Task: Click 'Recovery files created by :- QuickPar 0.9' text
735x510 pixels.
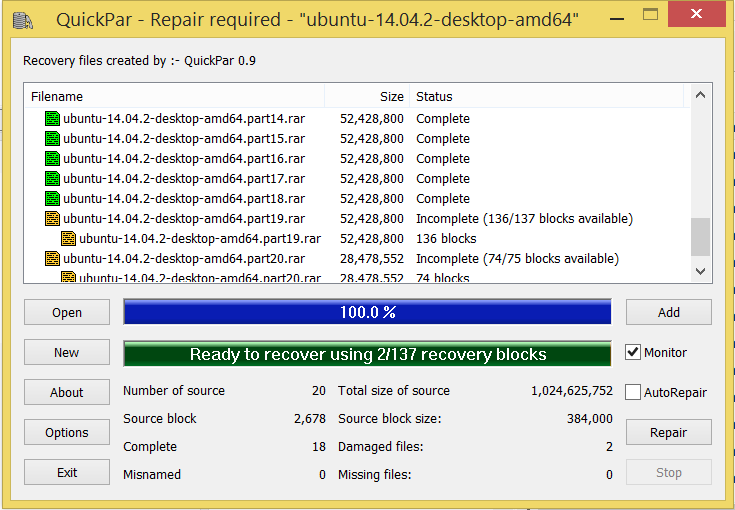Action: coord(139,60)
